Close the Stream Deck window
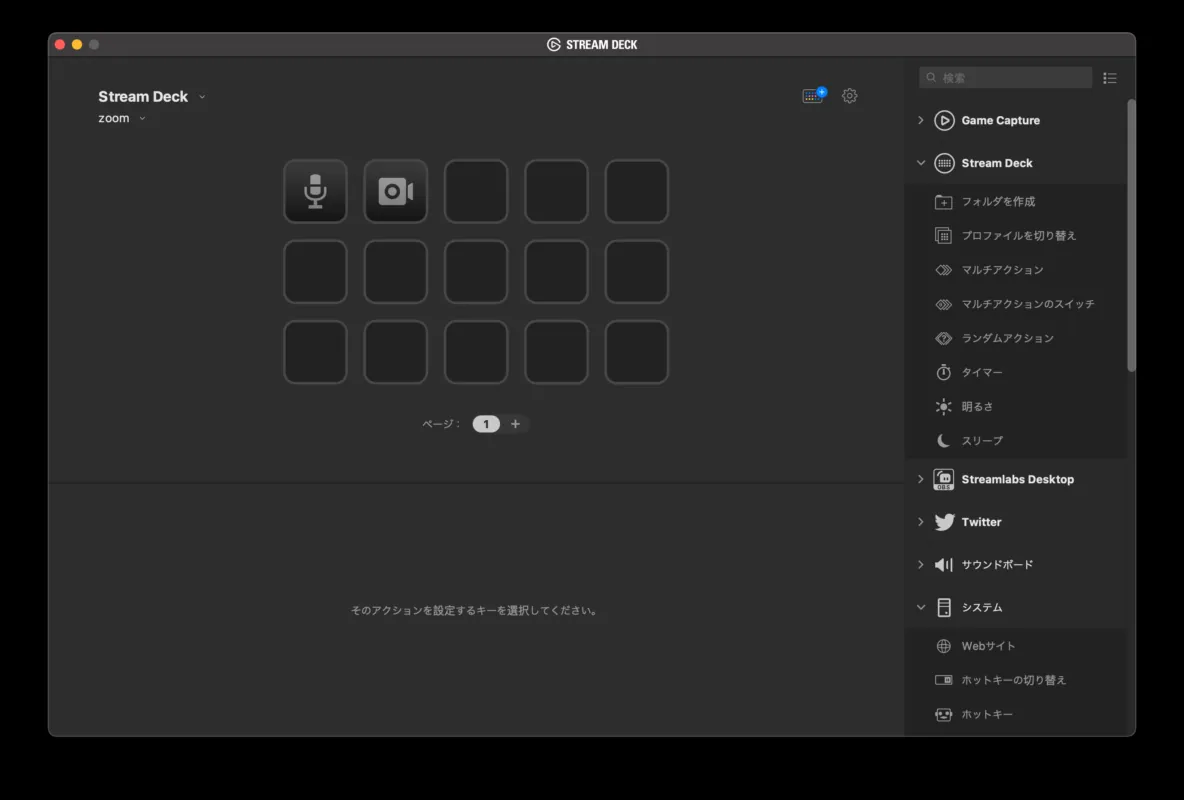1184x800 pixels. pos(60,45)
